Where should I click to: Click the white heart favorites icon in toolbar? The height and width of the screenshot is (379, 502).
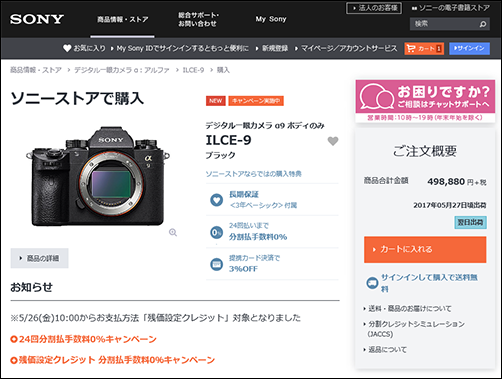pyautogui.click(x=67, y=49)
